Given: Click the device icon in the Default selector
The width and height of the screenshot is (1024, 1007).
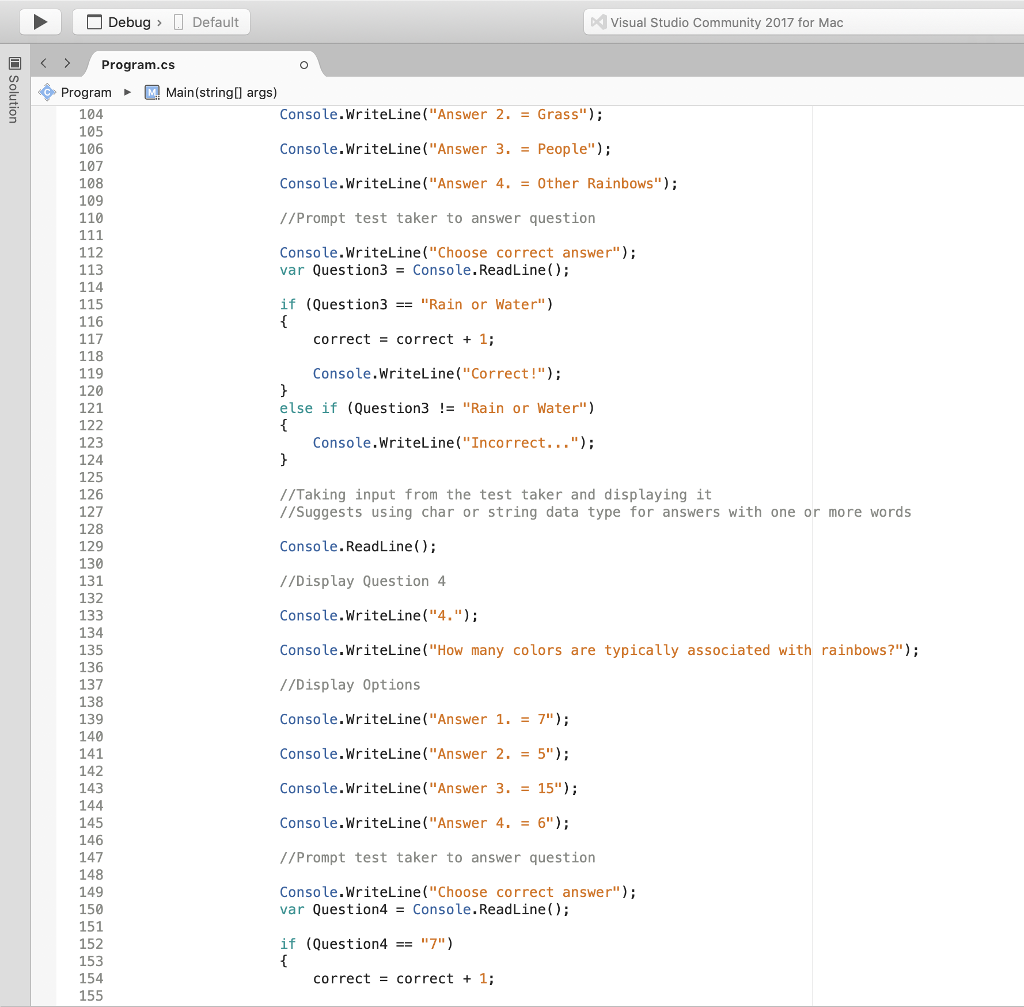Looking at the screenshot, I should click(176, 21).
